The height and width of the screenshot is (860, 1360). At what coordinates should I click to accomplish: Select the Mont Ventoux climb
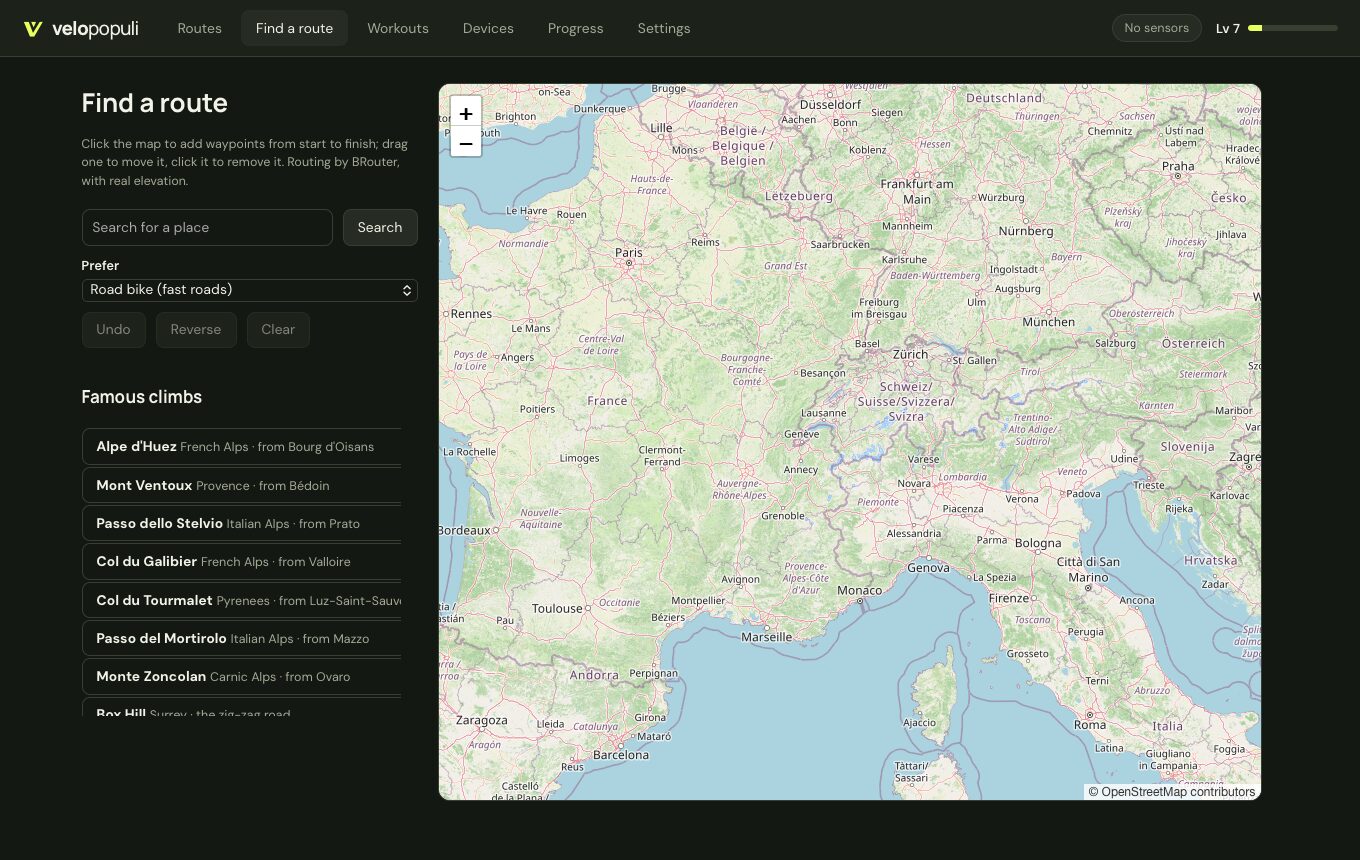(241, 485)
